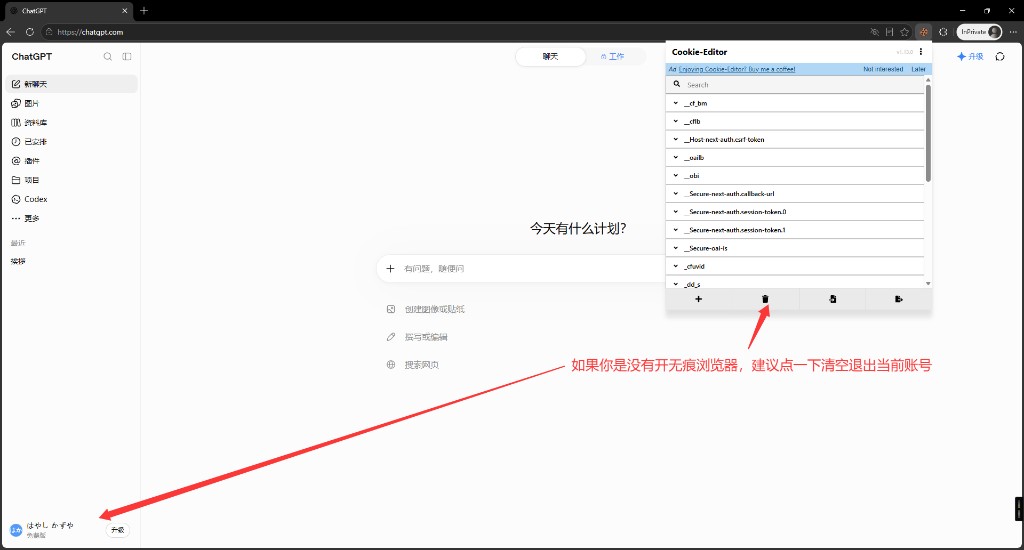Click the Cookie-Editor scrollbar up arrow
This screenshot has height=550, width=1024.
[x=928, y=80]
